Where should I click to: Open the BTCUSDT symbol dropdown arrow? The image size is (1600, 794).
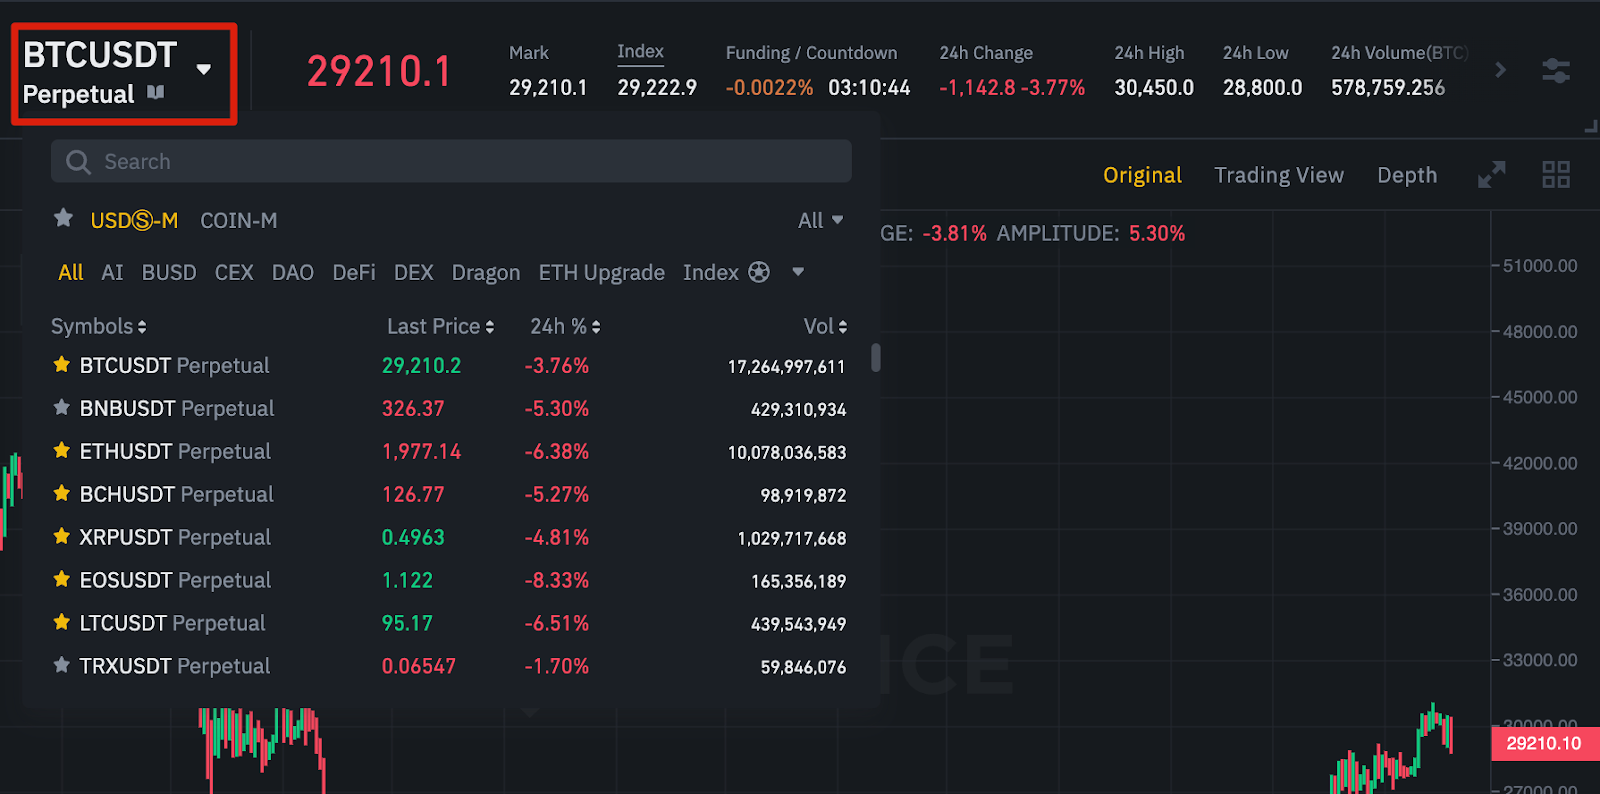pos(204,70)
